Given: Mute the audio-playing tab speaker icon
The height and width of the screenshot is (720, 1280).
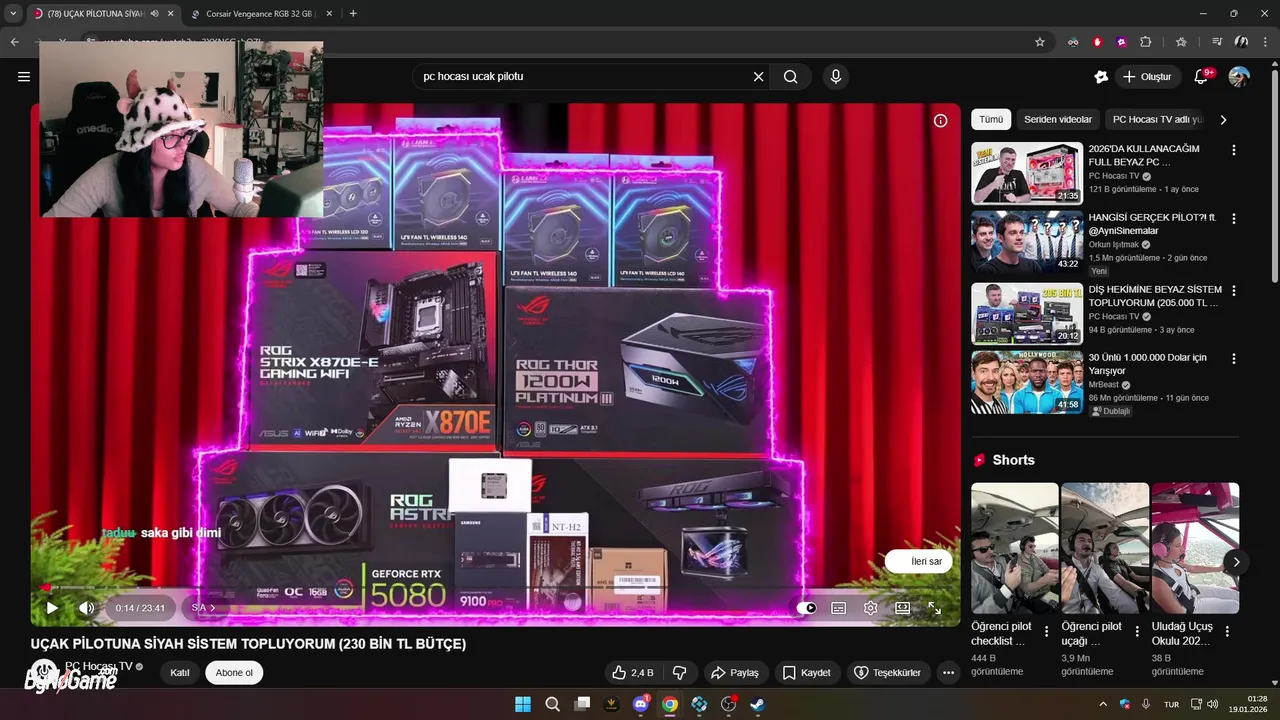Looking at the screenshot, I should click(x=154, y=13).
